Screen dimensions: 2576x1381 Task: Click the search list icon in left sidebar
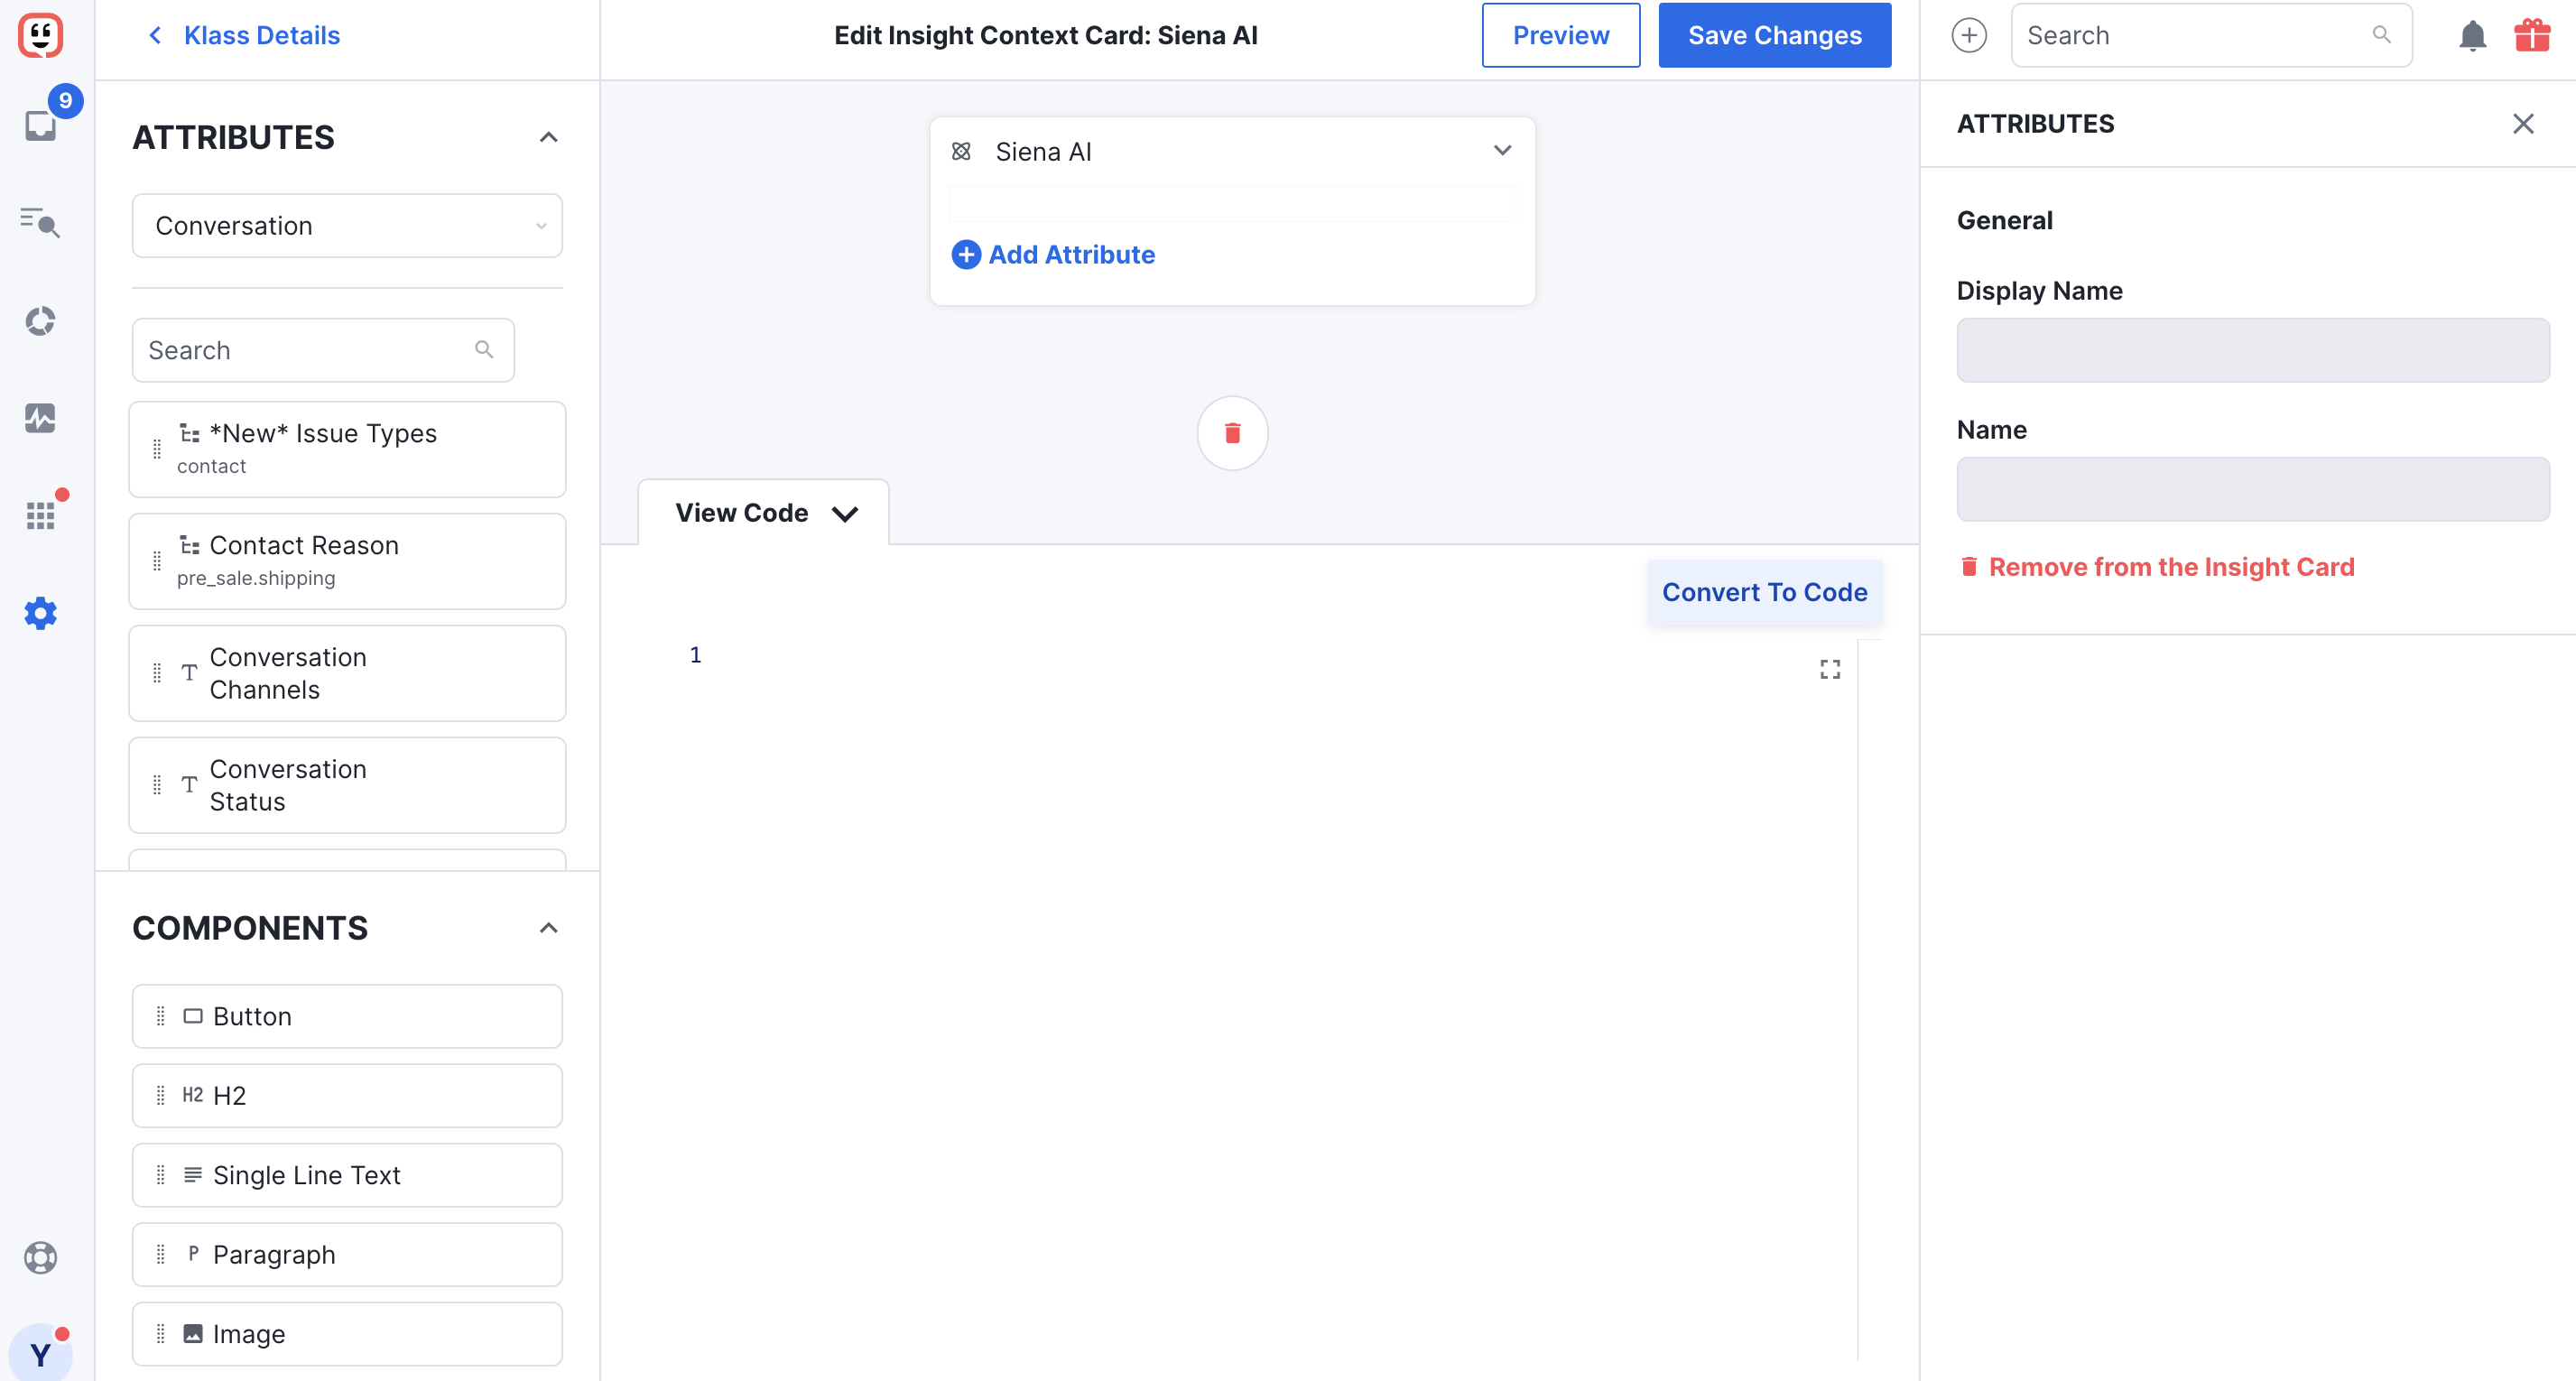click(40, 222)
